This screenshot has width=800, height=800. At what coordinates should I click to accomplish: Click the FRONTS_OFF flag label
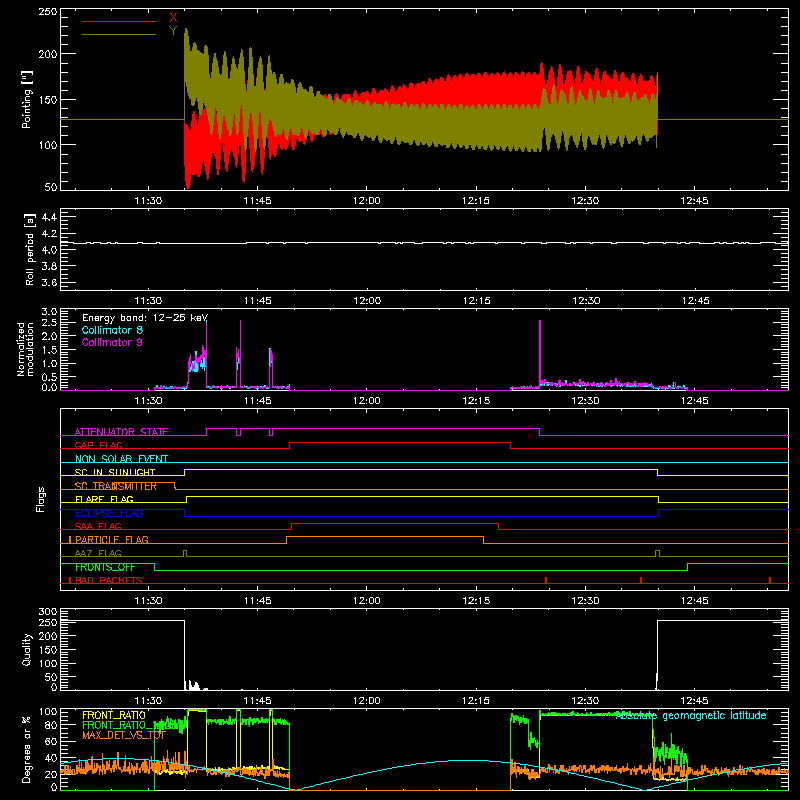105,567
